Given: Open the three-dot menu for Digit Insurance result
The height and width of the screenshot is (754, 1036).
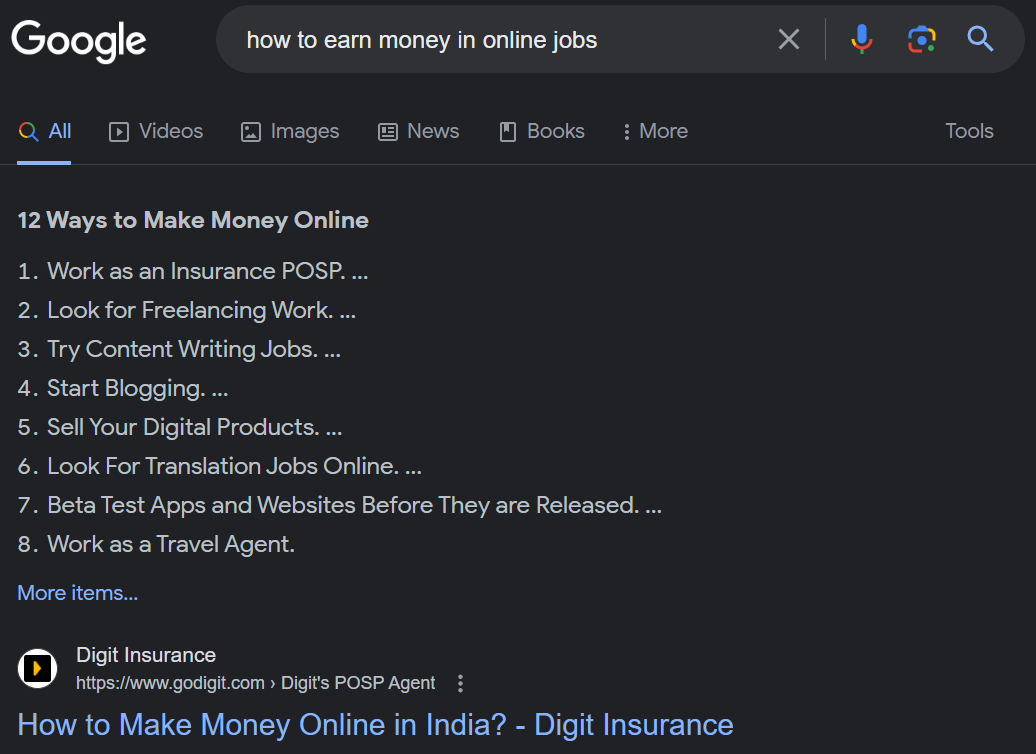Looking at the screenshot, I should click(461, 683).
